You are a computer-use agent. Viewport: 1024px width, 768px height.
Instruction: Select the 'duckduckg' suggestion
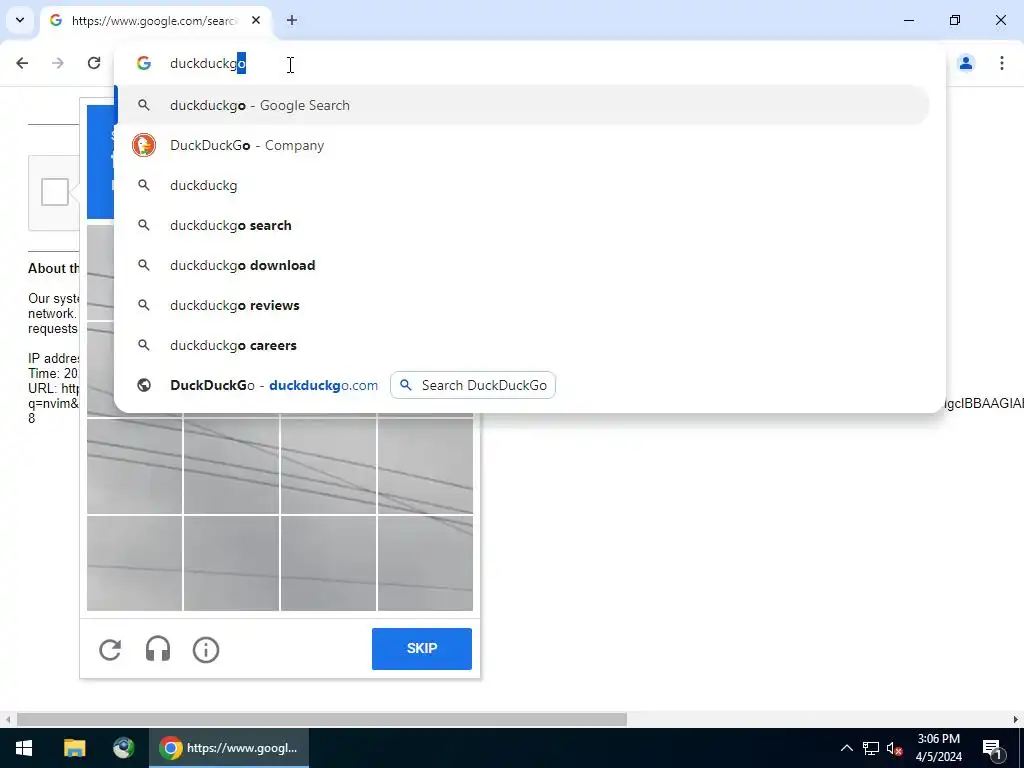[x=522, y=185]
